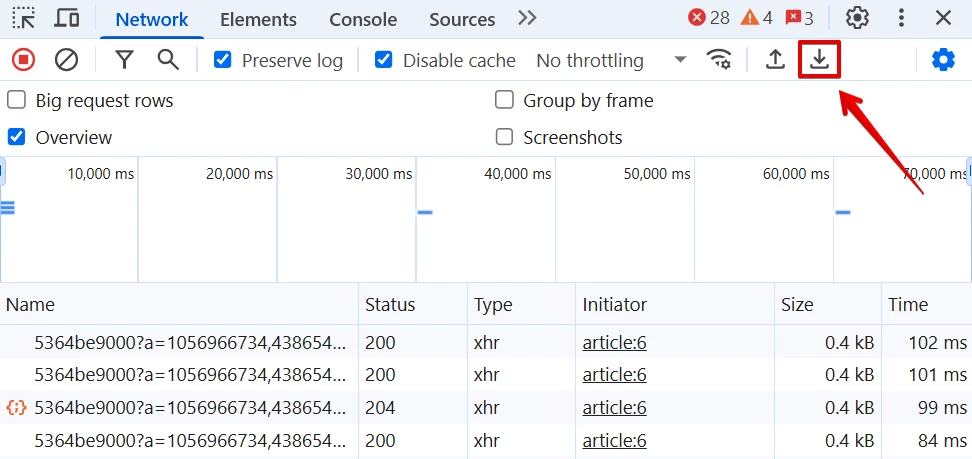Import HAR file with upload icon
The image size is (972, 459).
coord(775,60)
